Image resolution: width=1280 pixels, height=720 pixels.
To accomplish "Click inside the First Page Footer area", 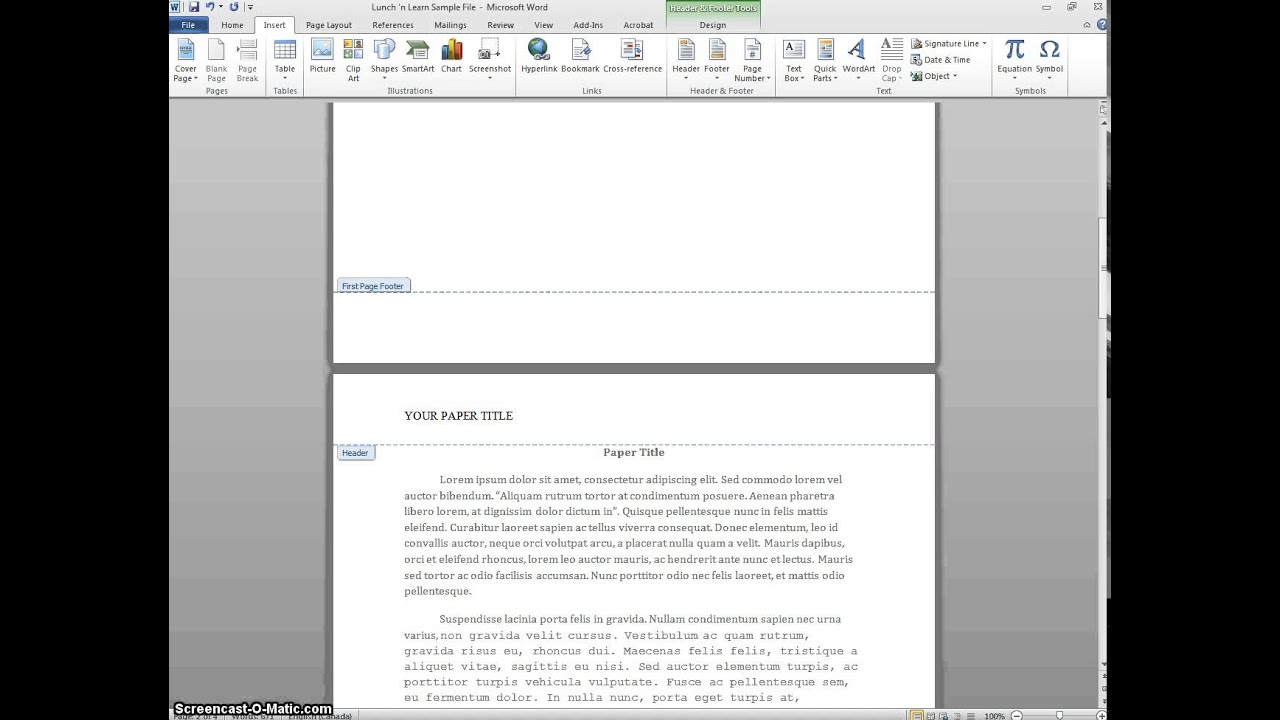I will tap(634, 327).
